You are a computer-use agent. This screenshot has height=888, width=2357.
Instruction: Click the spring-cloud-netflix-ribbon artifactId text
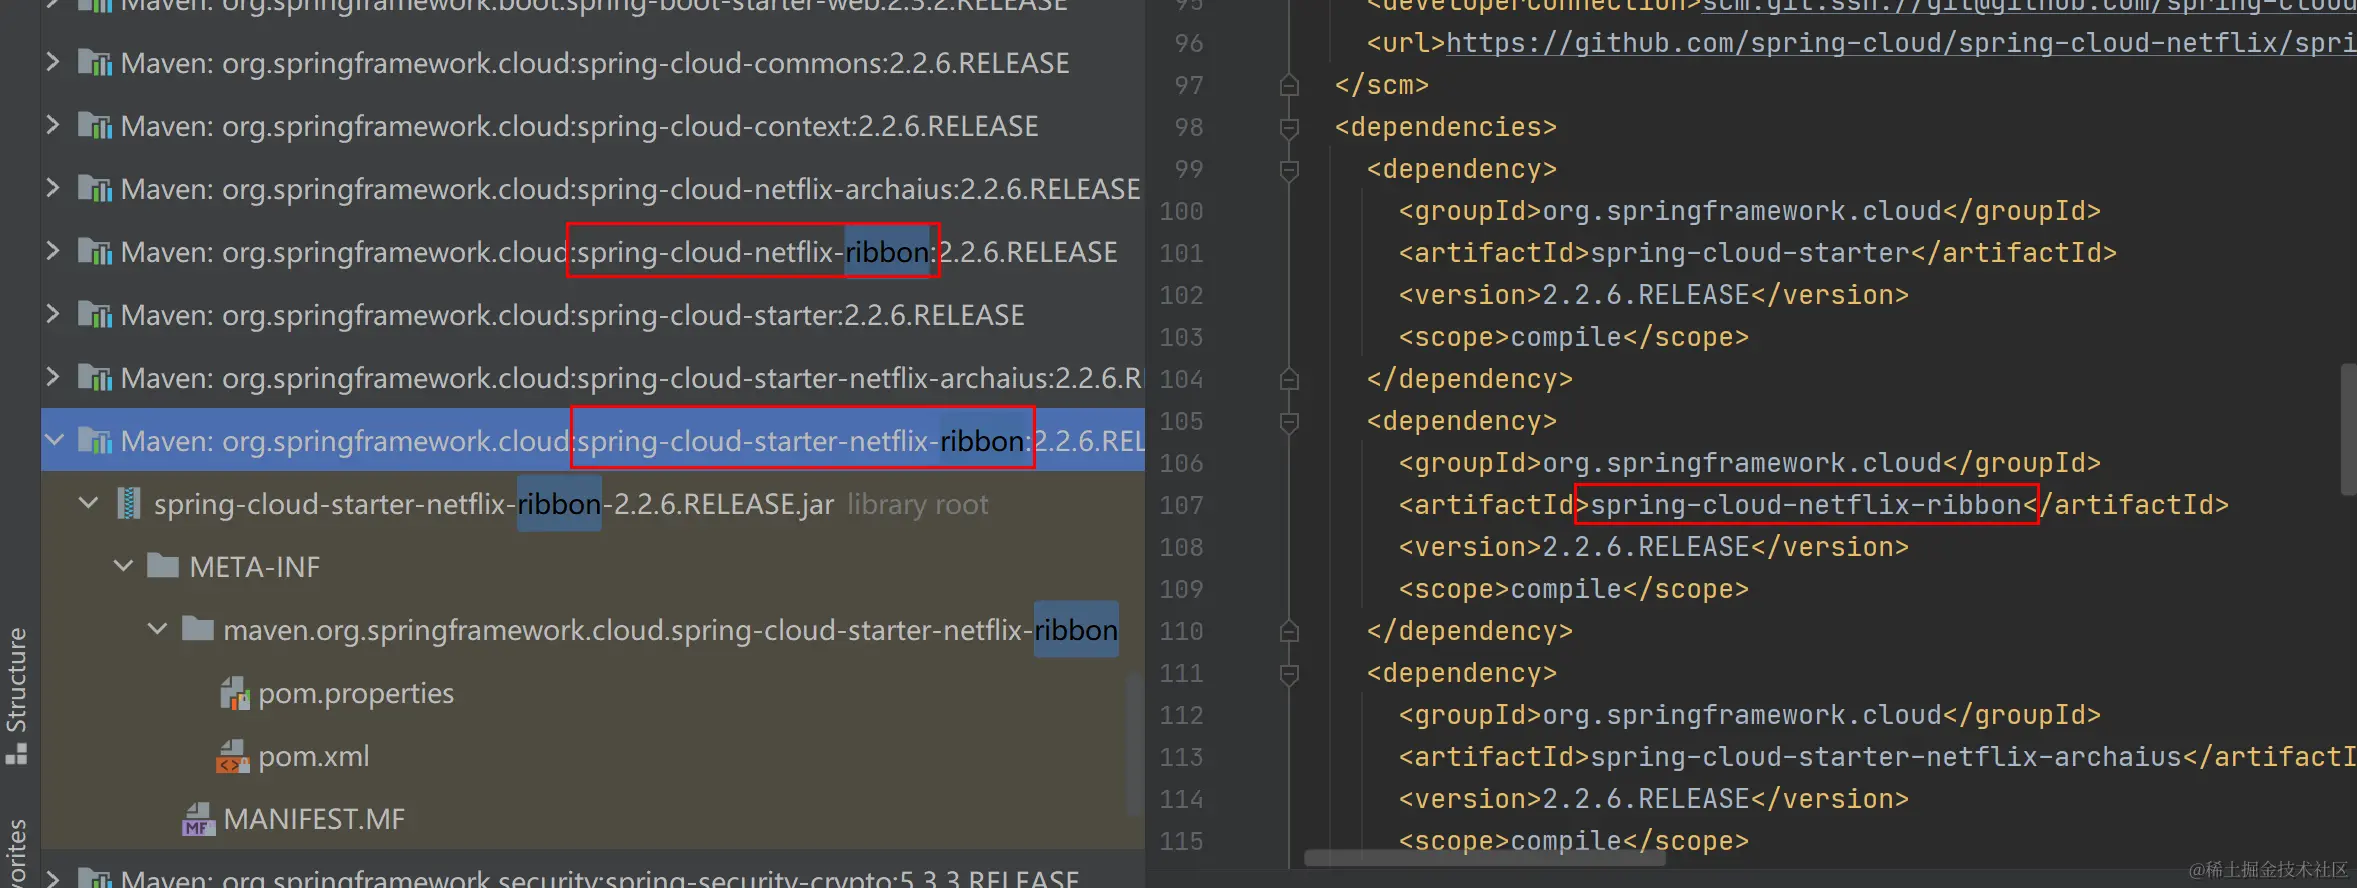coord(1806,504)
